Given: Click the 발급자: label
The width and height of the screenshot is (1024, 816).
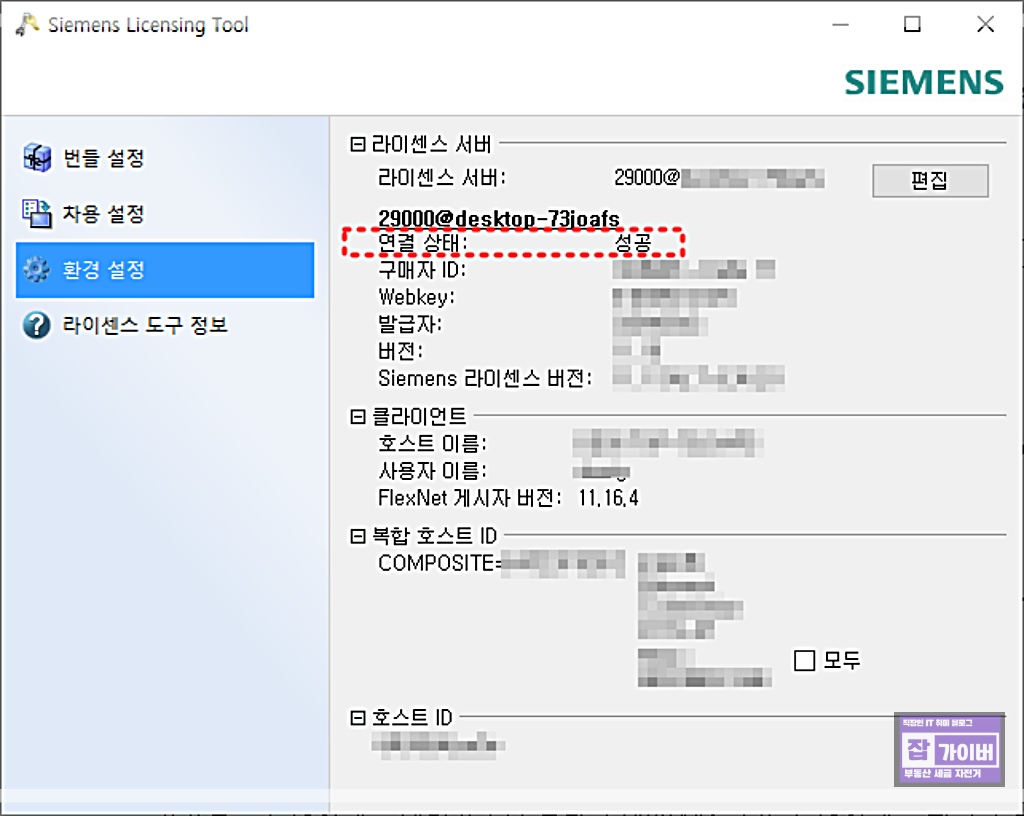Looking at the screenshot, I should click(410, 324).
